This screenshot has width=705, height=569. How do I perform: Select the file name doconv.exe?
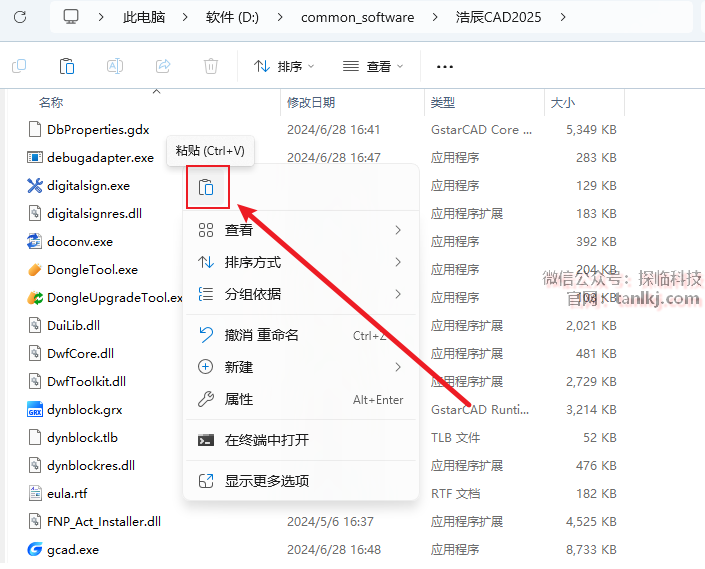(x=80, y=241)
